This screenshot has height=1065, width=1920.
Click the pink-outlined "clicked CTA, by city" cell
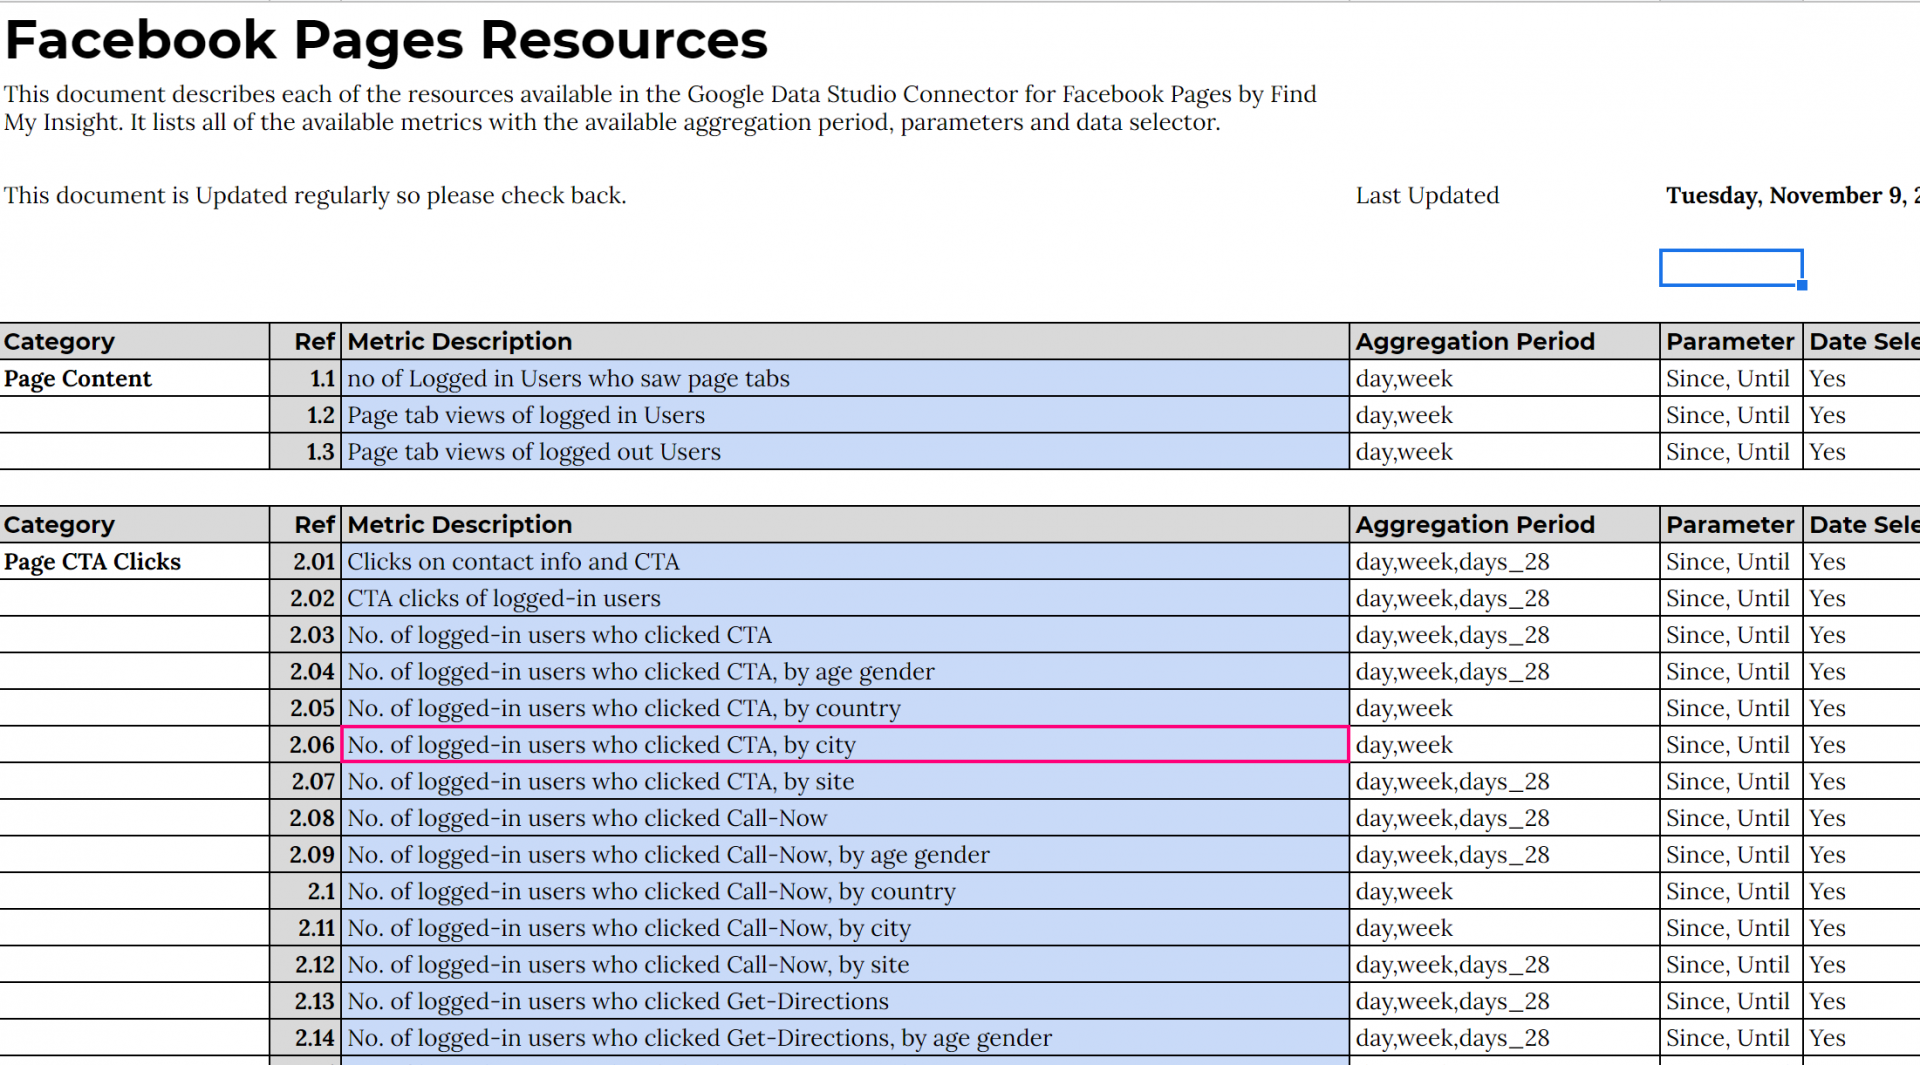(844, 745)
